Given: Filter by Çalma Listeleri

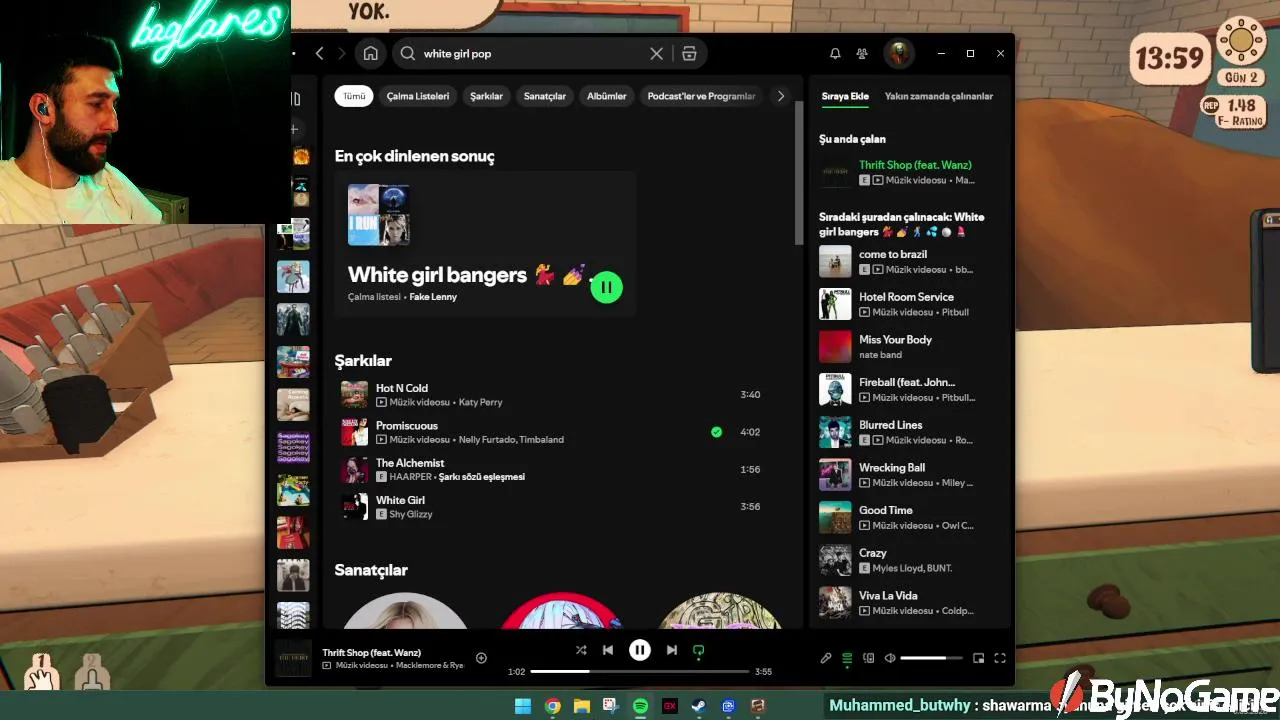Looking at the screenshot, I should tap(418, 96).
